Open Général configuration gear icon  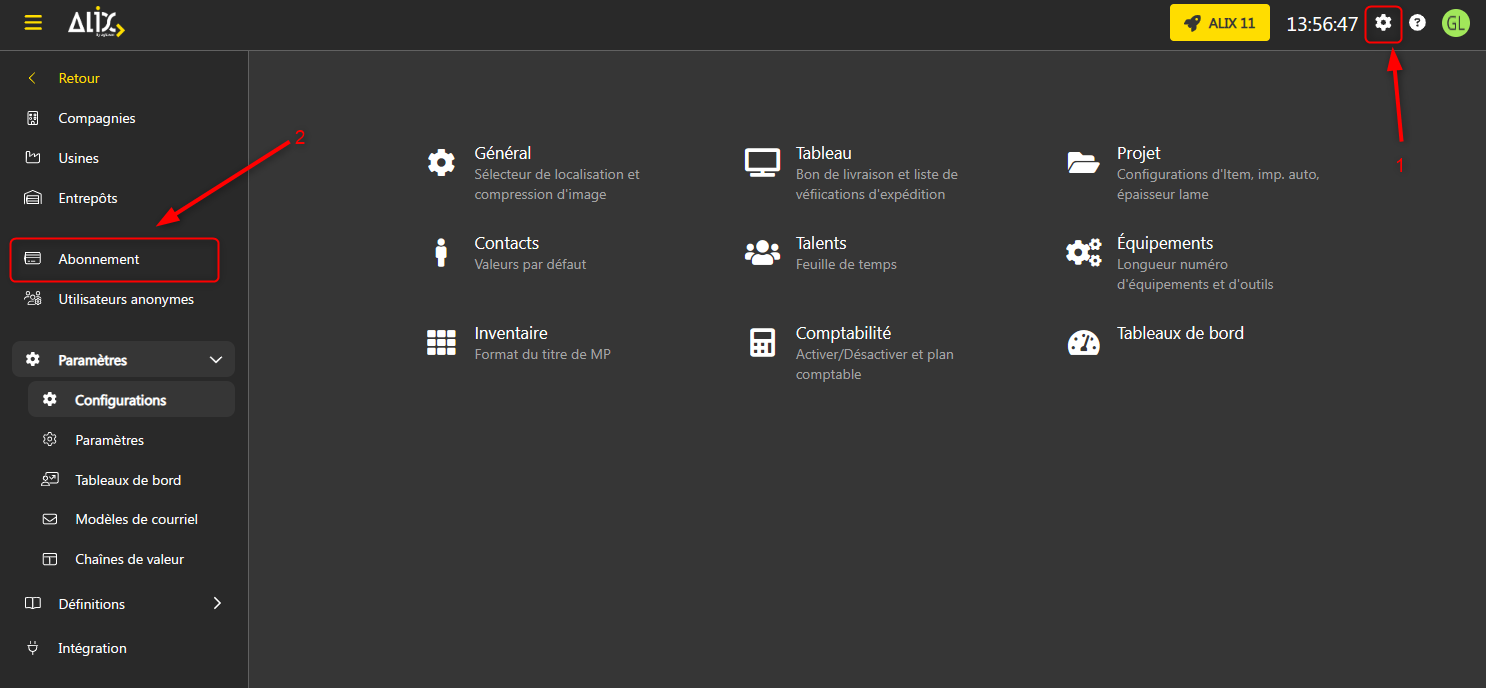[441, 162]
